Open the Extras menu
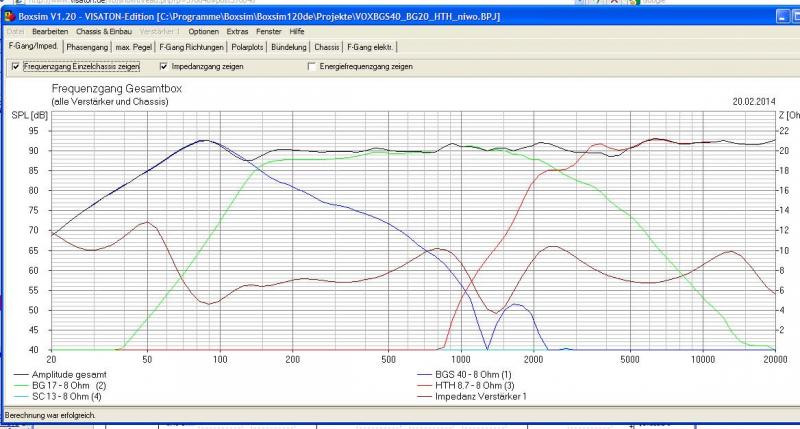The width and height of the screenshot is (800, 429). tap(237, 32)
